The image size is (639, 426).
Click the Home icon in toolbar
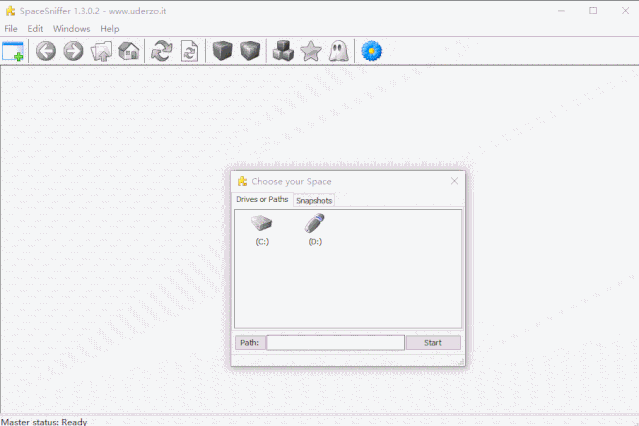click(129, 51)
